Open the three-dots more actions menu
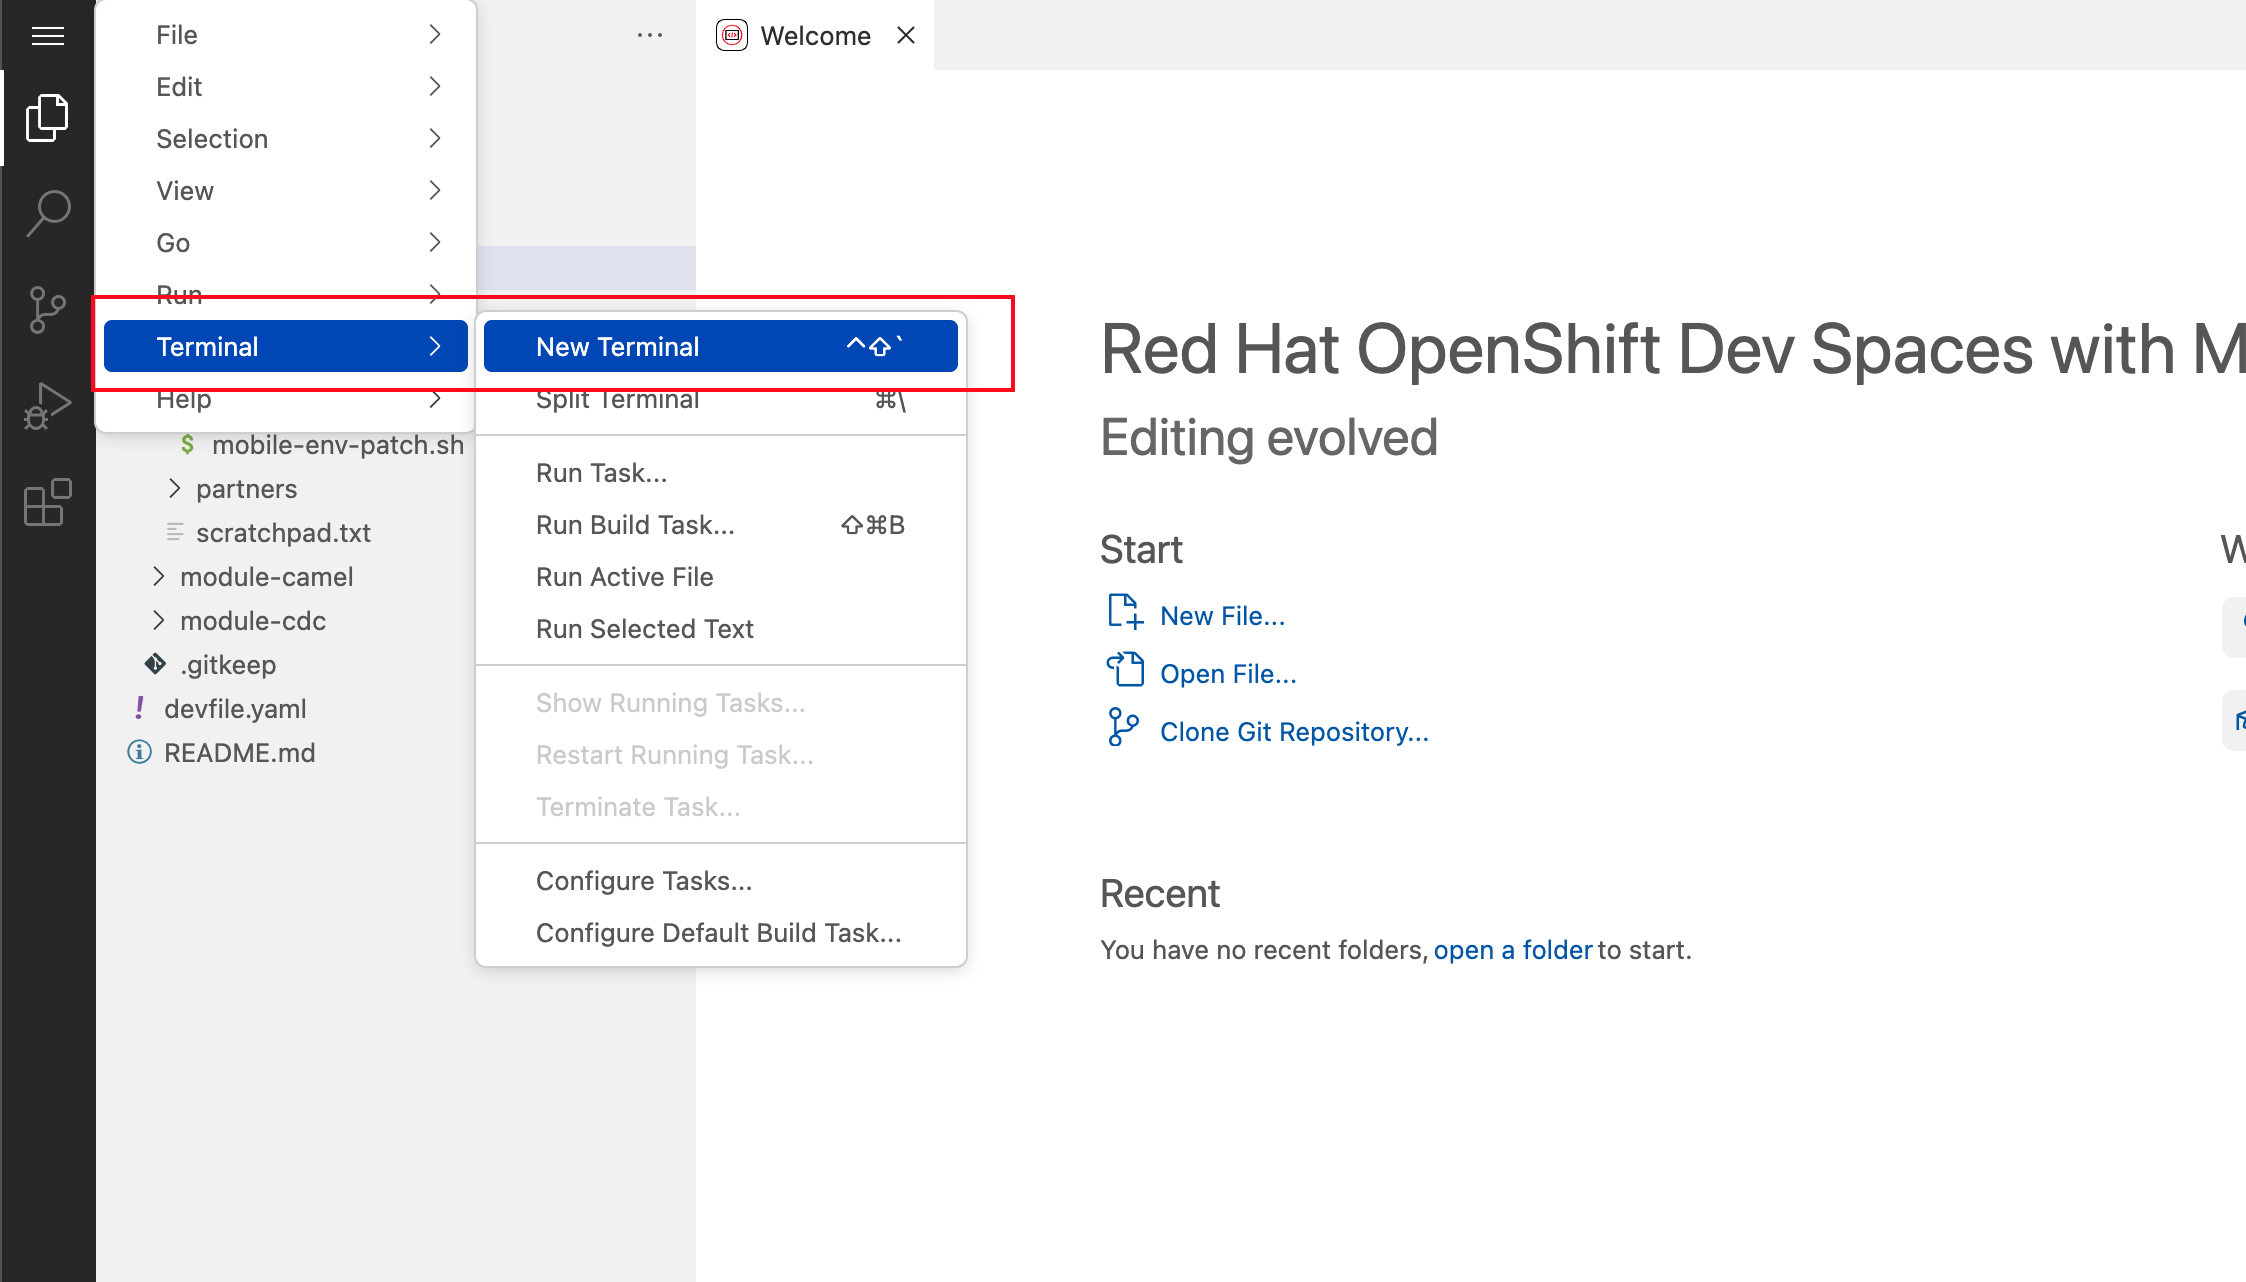 (650, 36)
